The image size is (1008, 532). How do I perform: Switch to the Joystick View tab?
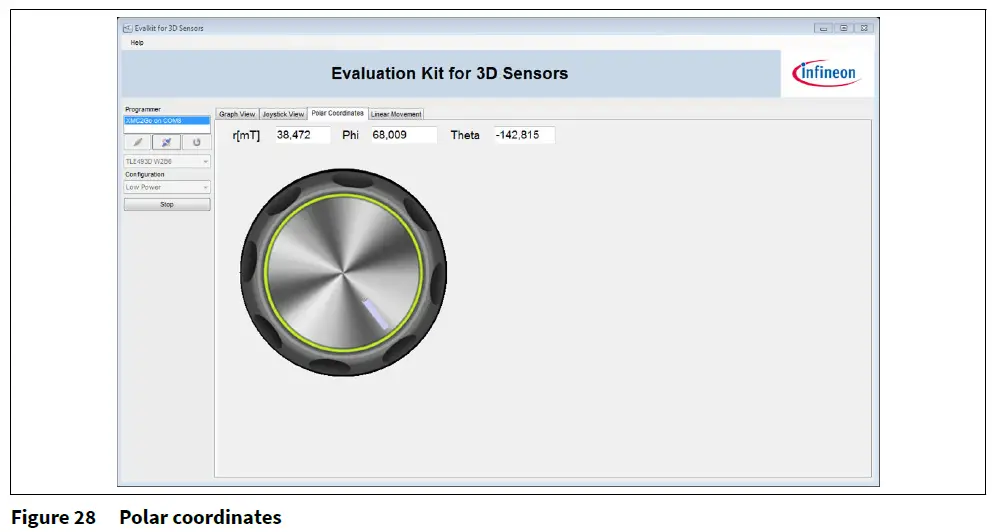tap(283, 114)
